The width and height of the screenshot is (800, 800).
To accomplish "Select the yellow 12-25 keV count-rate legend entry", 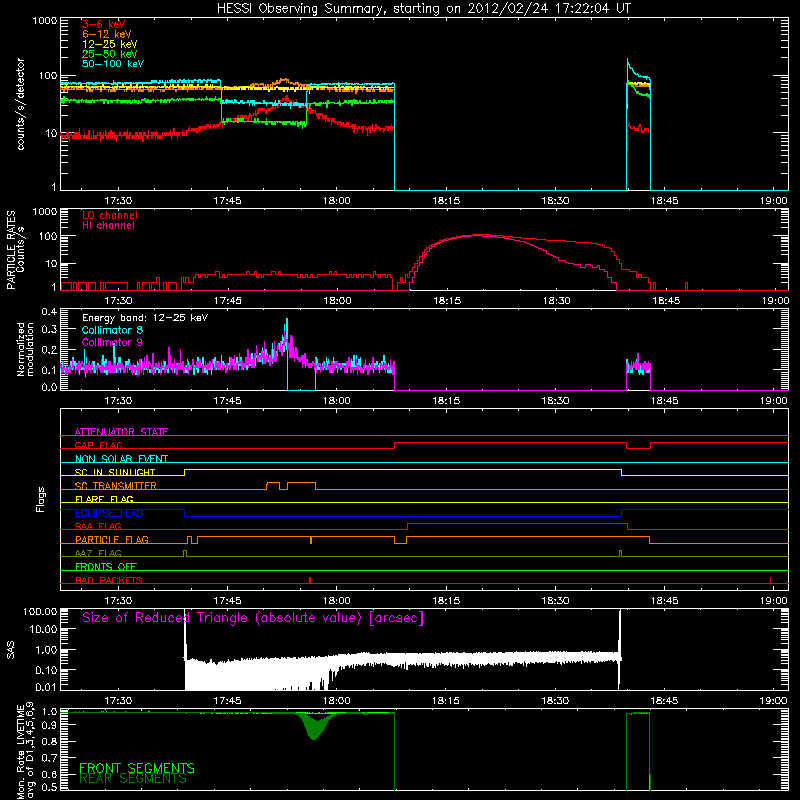I will (x=110, y=44).
